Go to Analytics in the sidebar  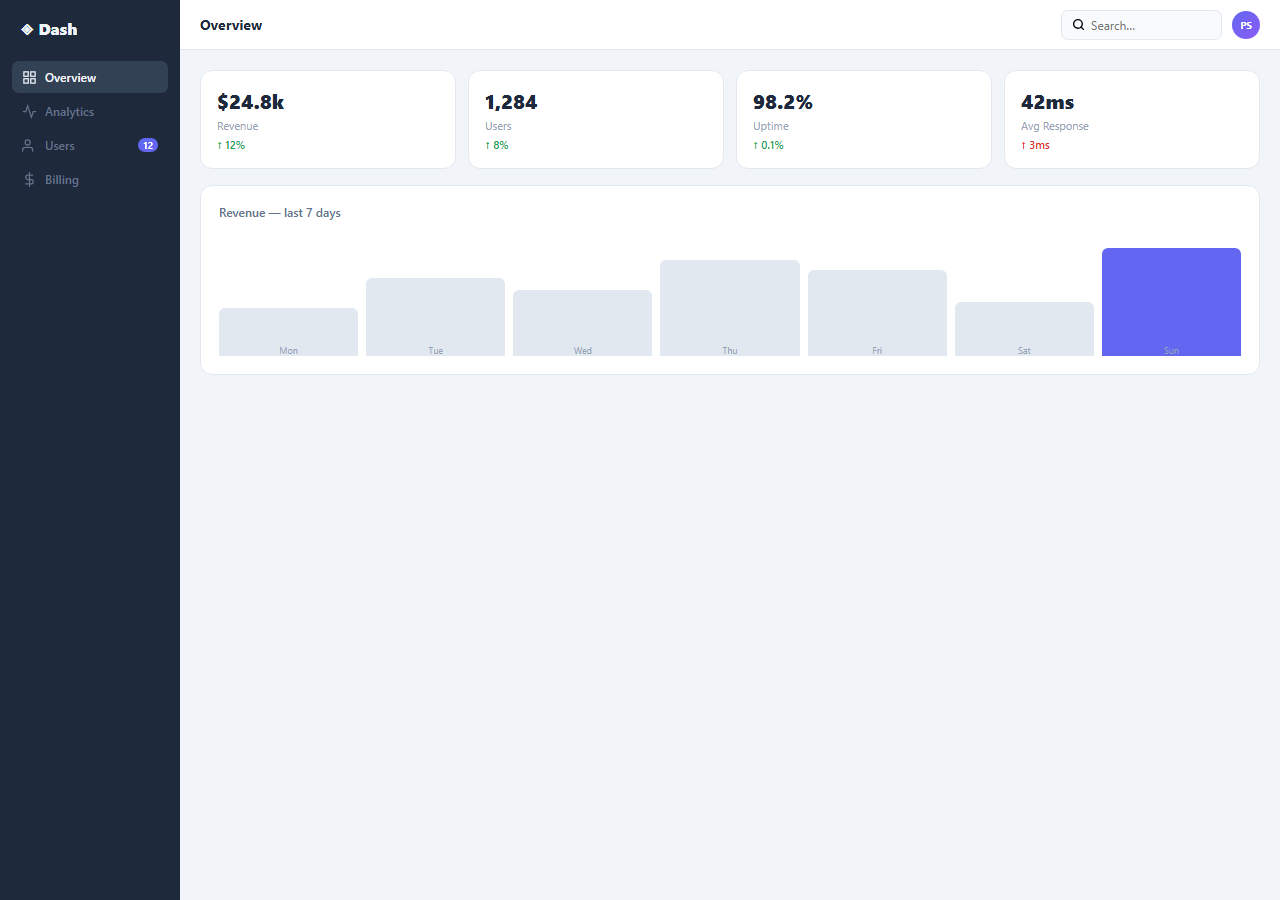tap(90, 112)
